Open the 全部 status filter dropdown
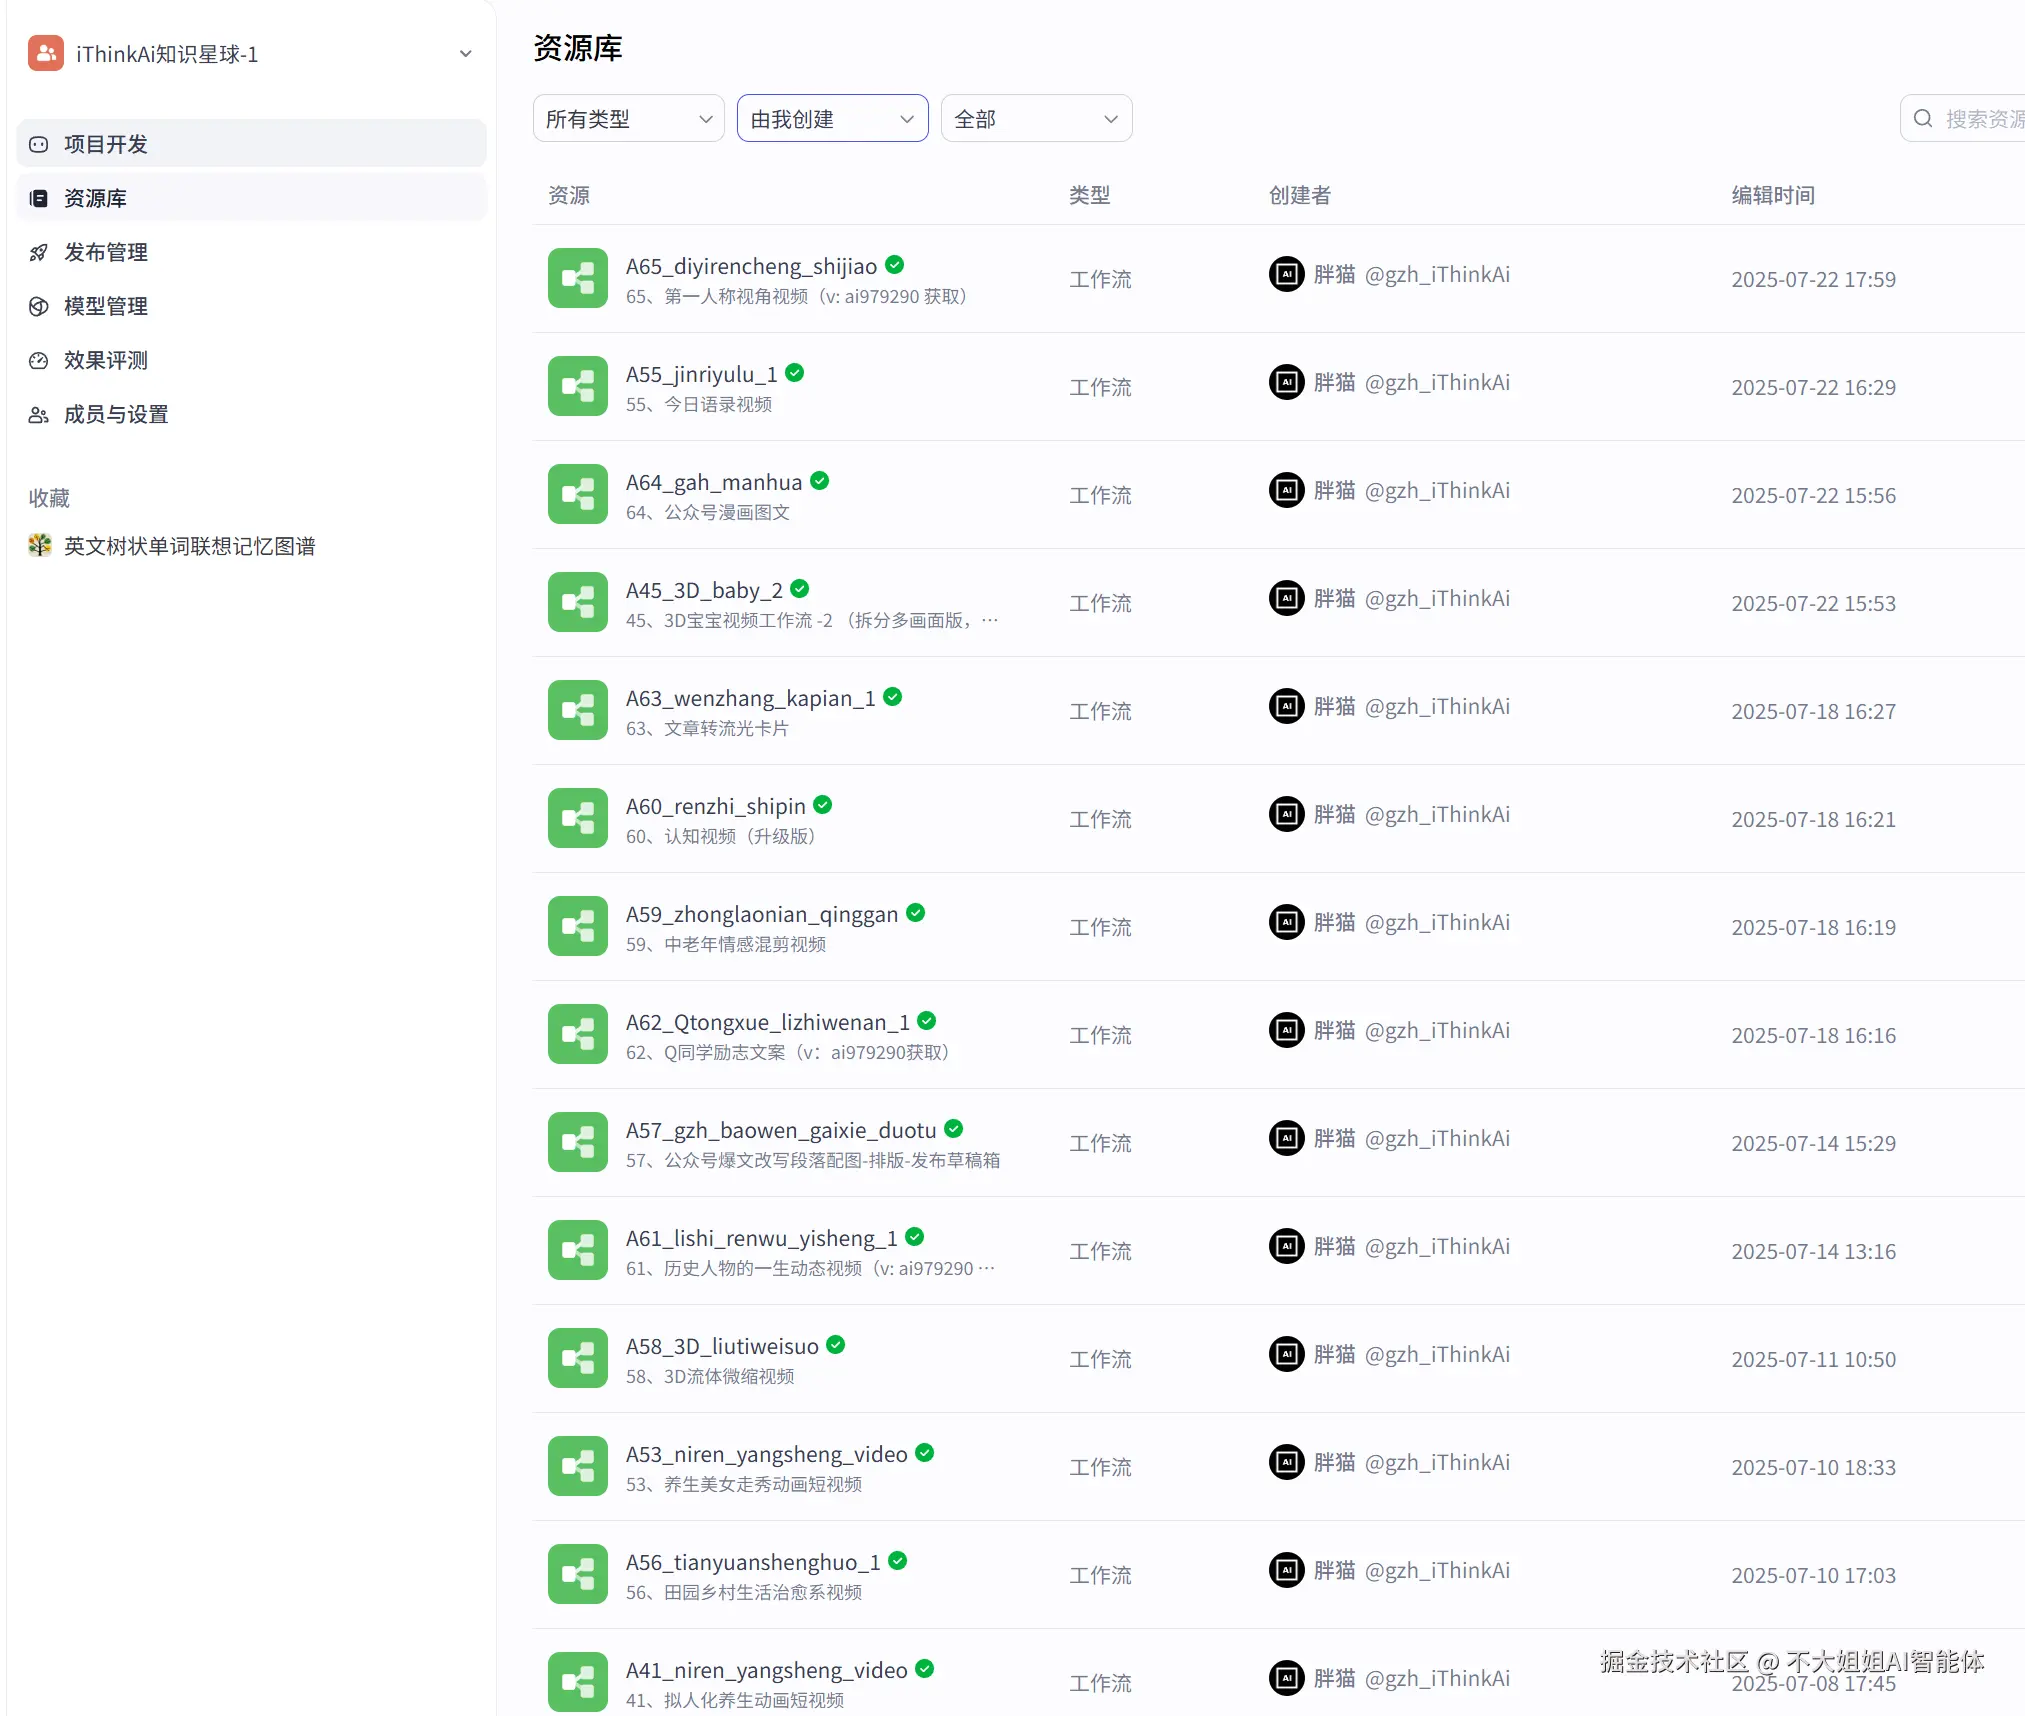 [x=1036, y=119]
